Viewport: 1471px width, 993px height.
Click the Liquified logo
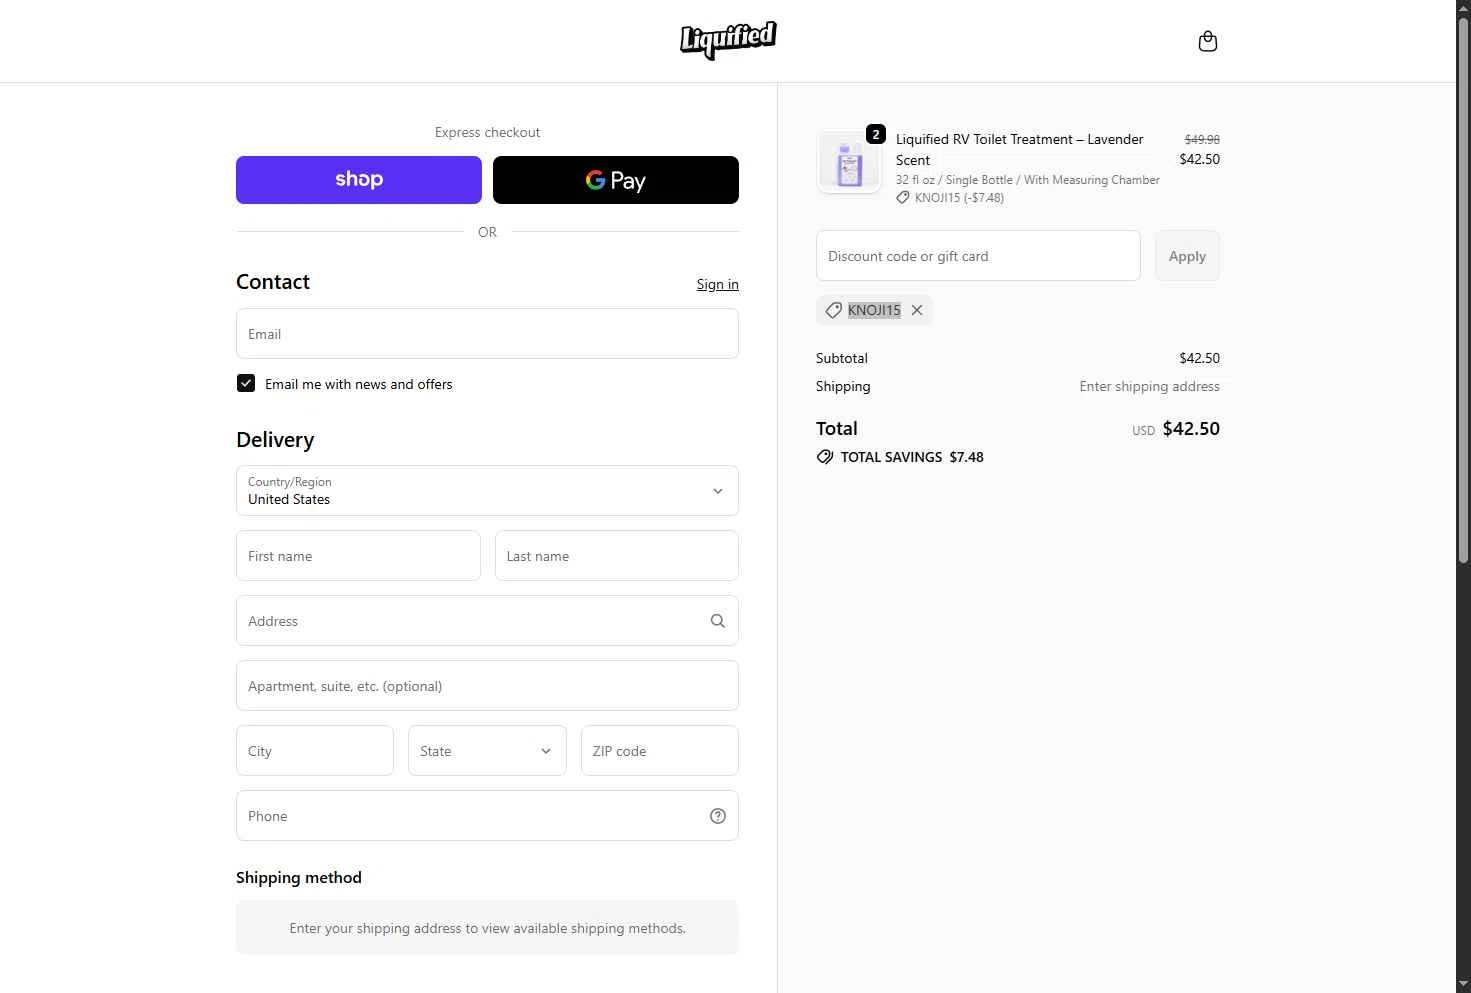coord(728,40)
